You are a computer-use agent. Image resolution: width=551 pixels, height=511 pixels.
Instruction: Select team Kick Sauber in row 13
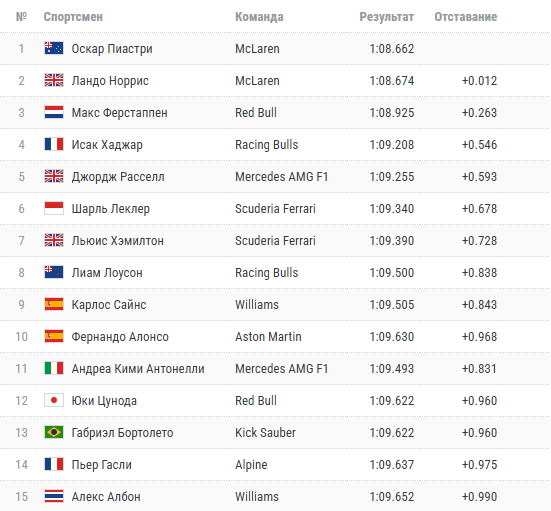click(x=265, y=433)
